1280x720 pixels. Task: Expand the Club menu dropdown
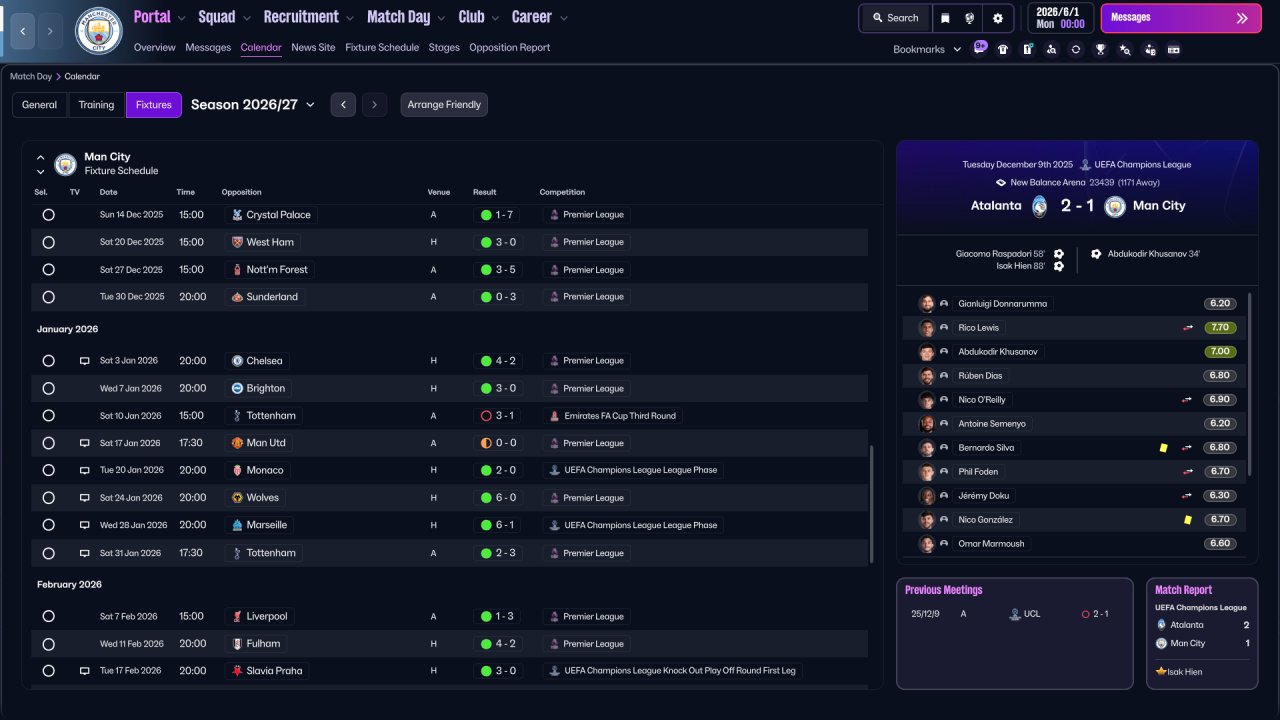pos(494,18)
